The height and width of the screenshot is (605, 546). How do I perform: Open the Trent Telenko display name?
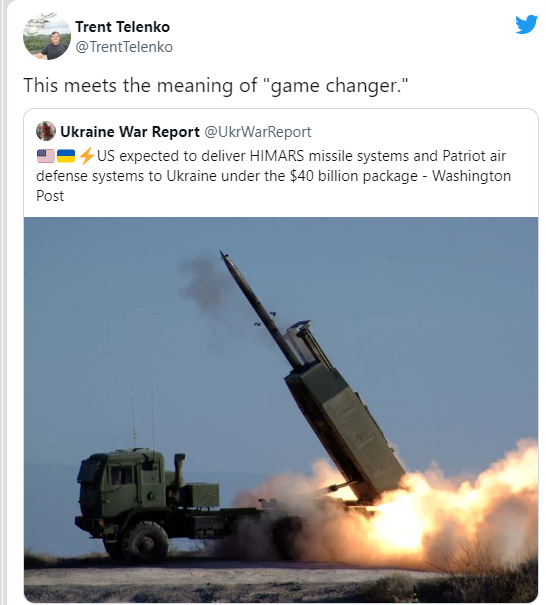coord(122,27)
